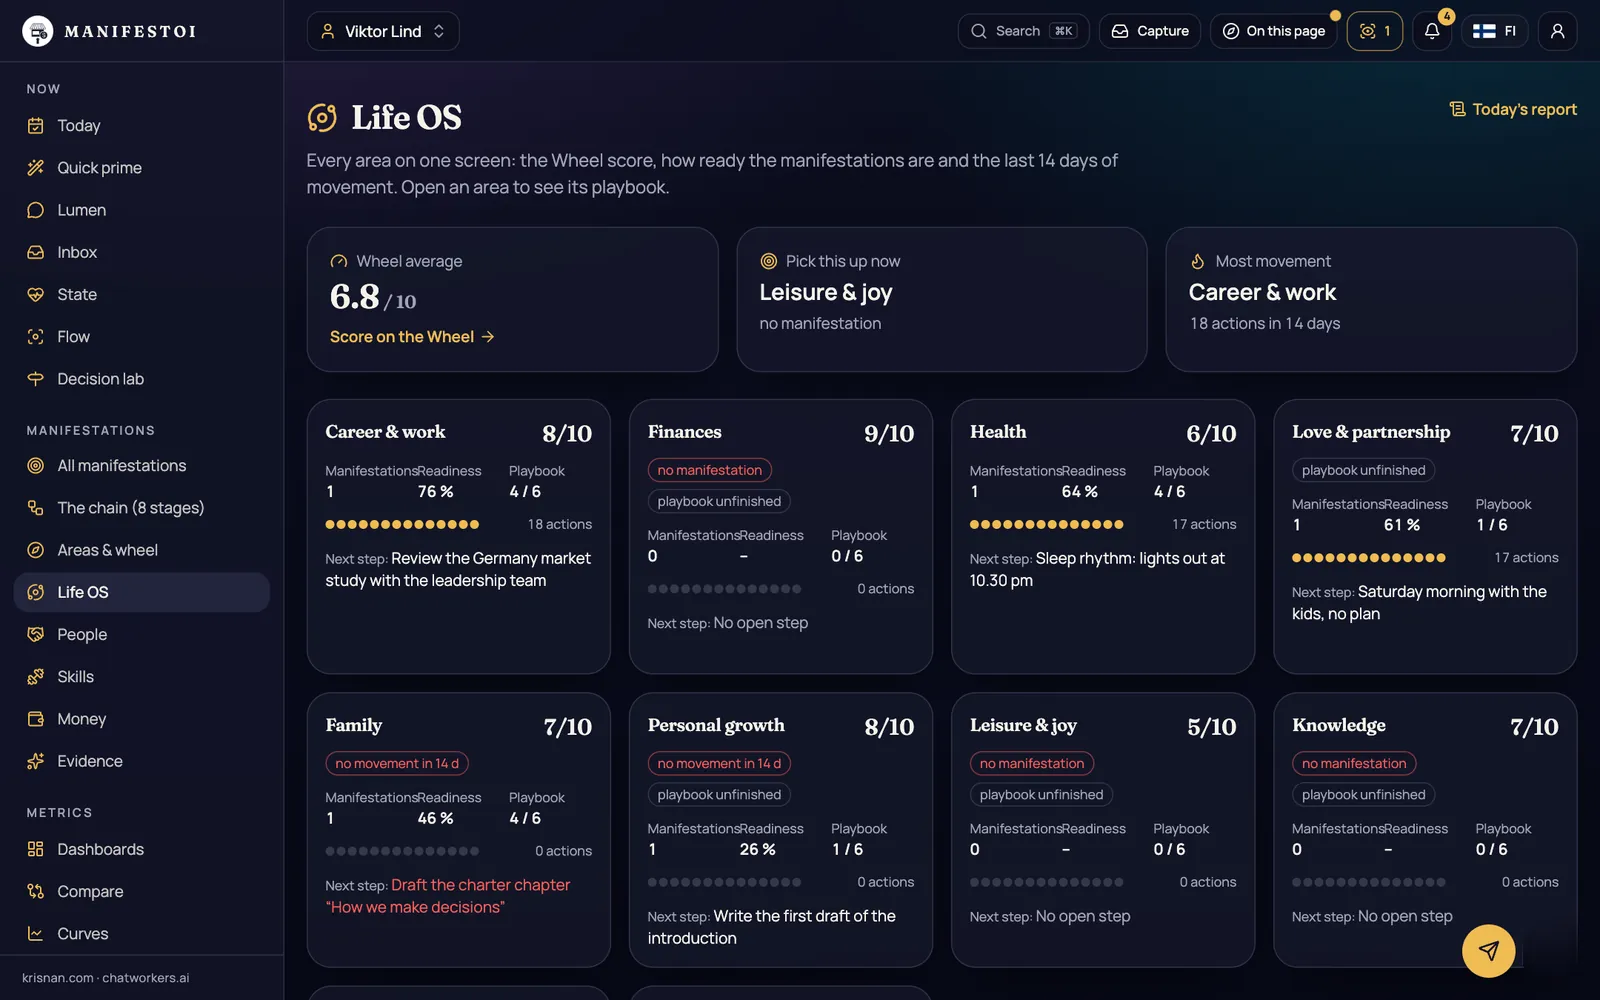Open the Finances area card title
Image resolution: width=1600 pixels, height=1000 pixels.
pyautogui.click(x=684, y=432)
